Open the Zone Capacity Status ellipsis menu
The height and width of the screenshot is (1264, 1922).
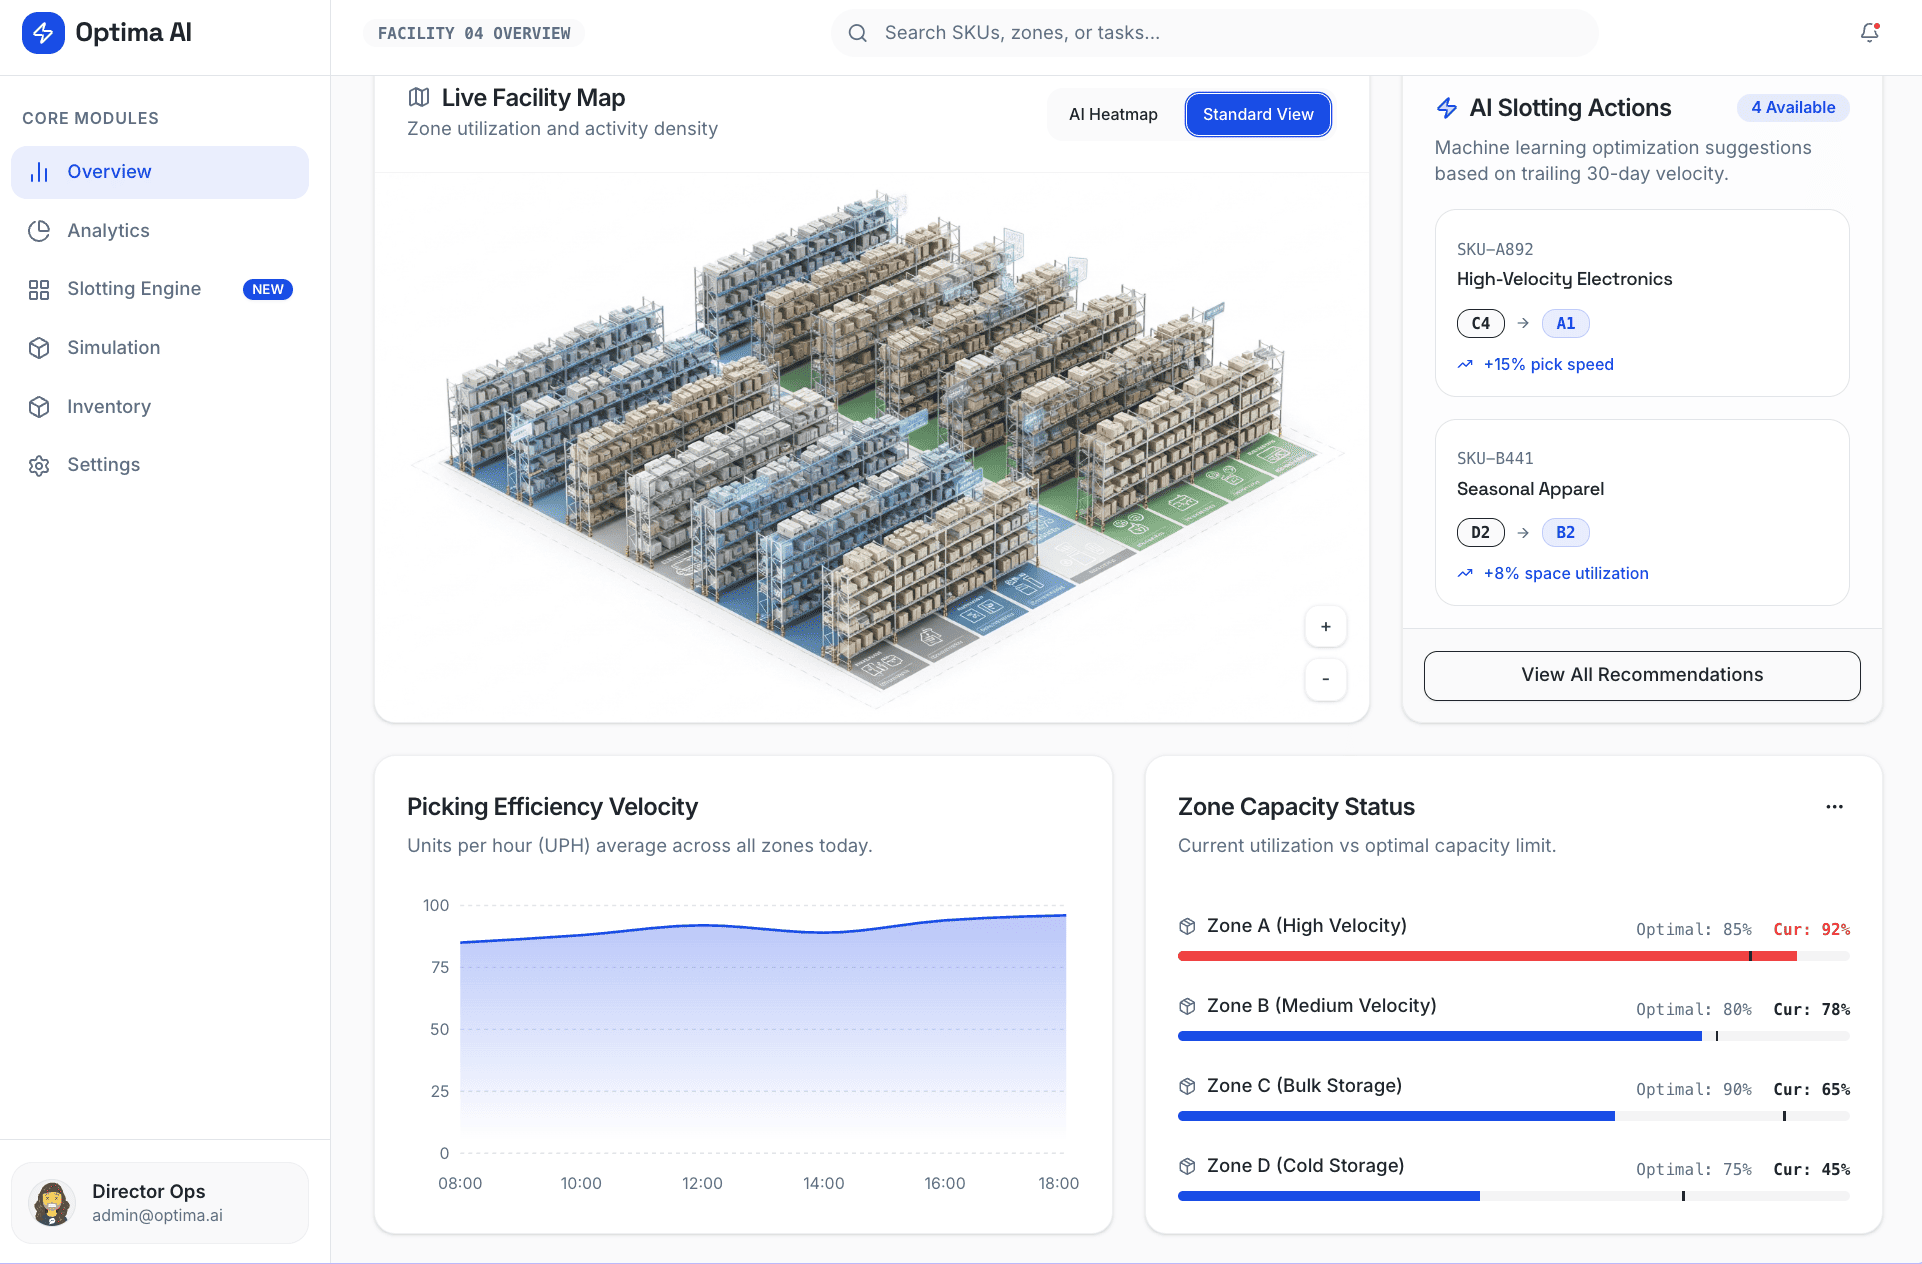pyautogui.click(x=1835, y=807)
